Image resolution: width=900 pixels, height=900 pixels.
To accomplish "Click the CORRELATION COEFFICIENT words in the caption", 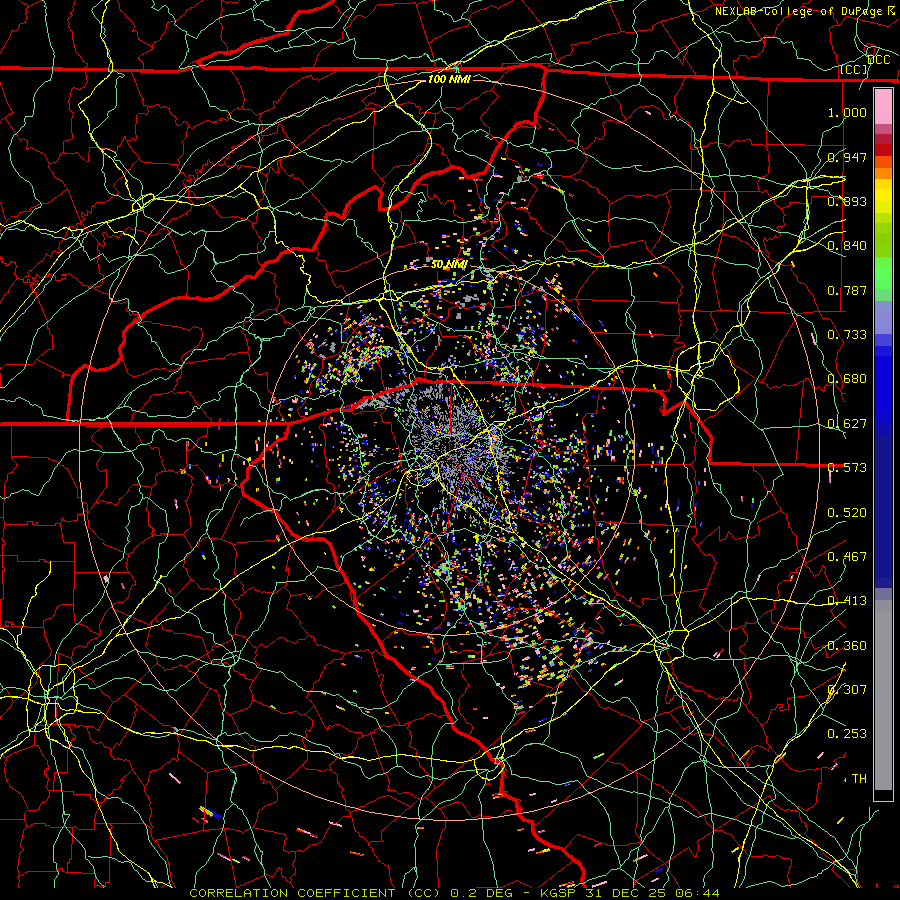I will click(x=292, y=893).
